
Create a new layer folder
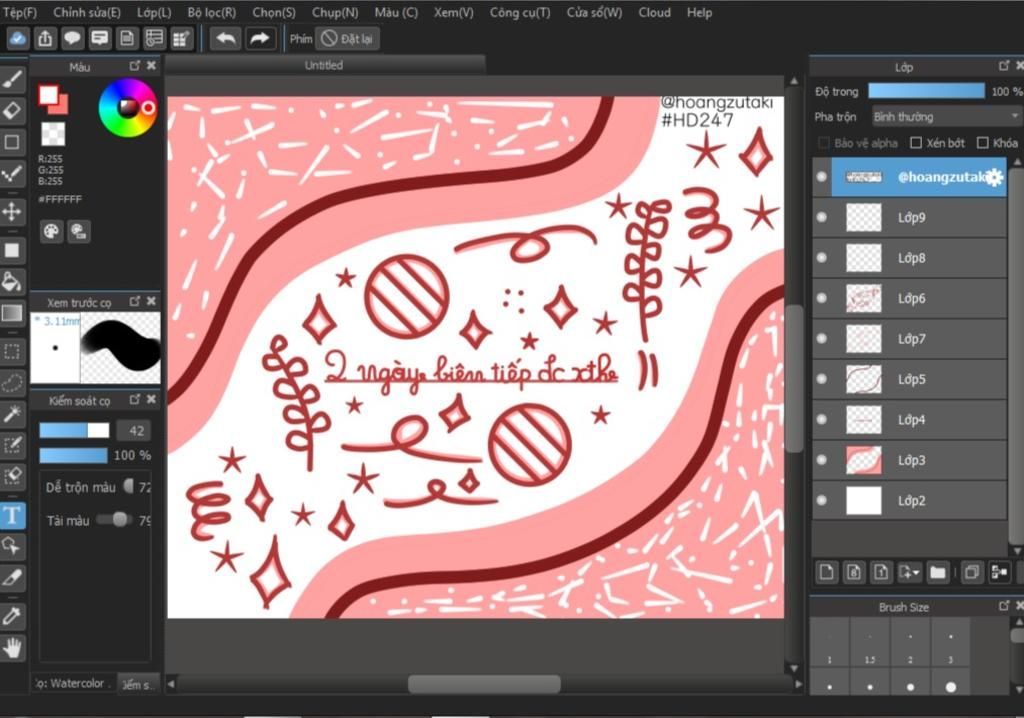pos(938,572)
